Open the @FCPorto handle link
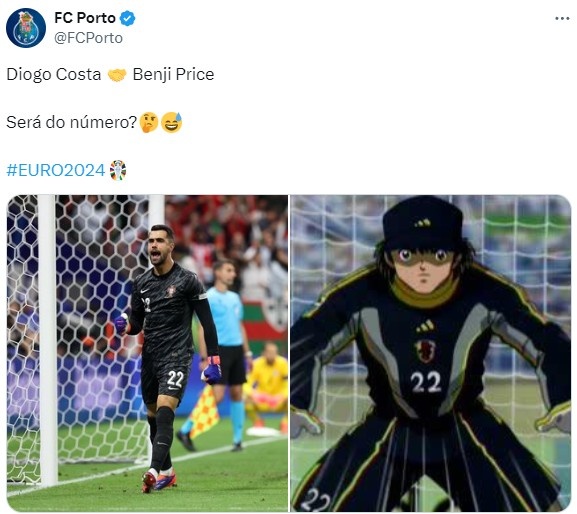Screen dimensions: 577x514 point(88,38)
